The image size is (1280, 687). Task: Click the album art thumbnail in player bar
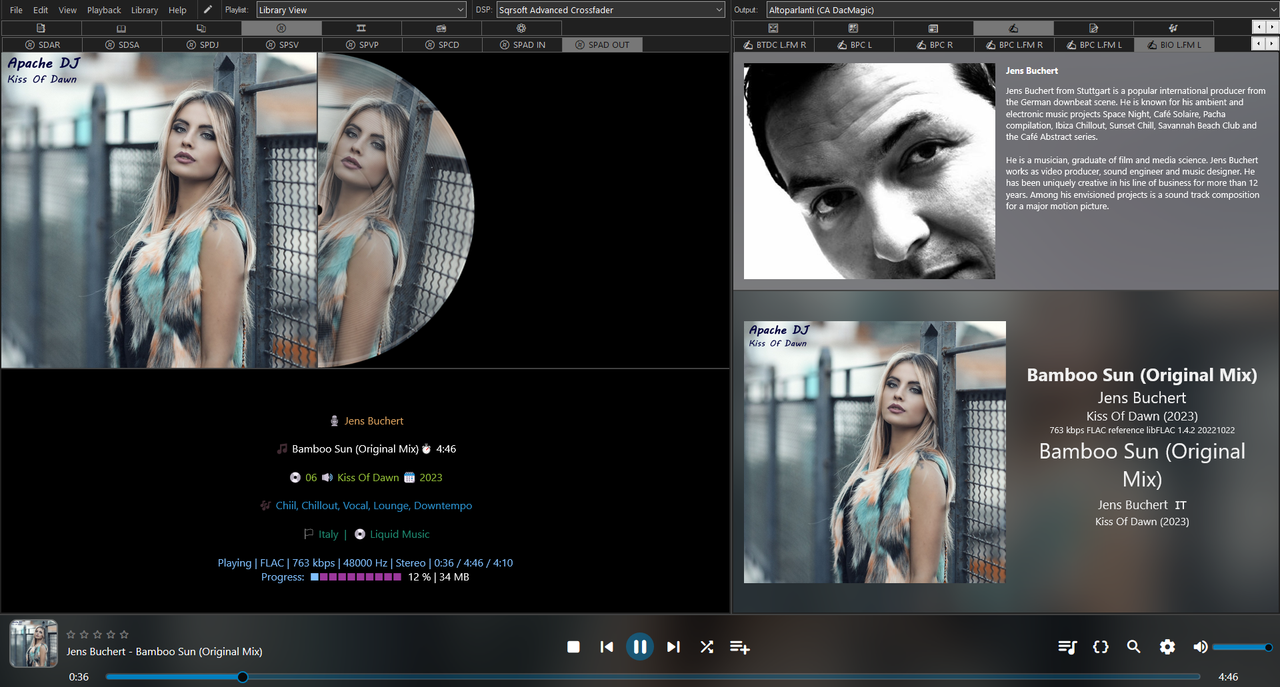pos(33,644)
